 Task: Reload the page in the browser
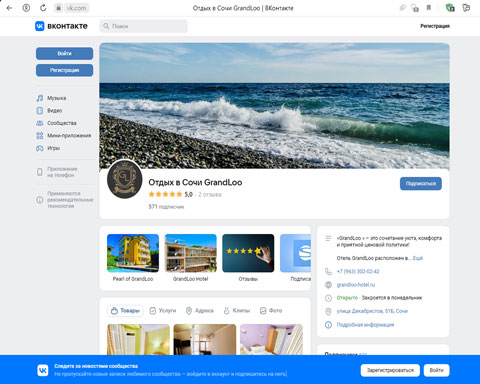[43, 8]
